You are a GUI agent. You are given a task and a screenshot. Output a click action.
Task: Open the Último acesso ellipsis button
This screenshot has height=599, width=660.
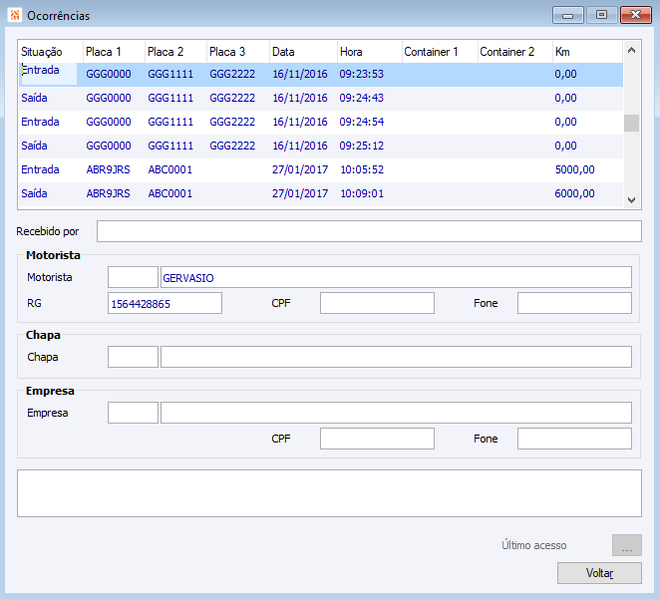tap(627, 545)
